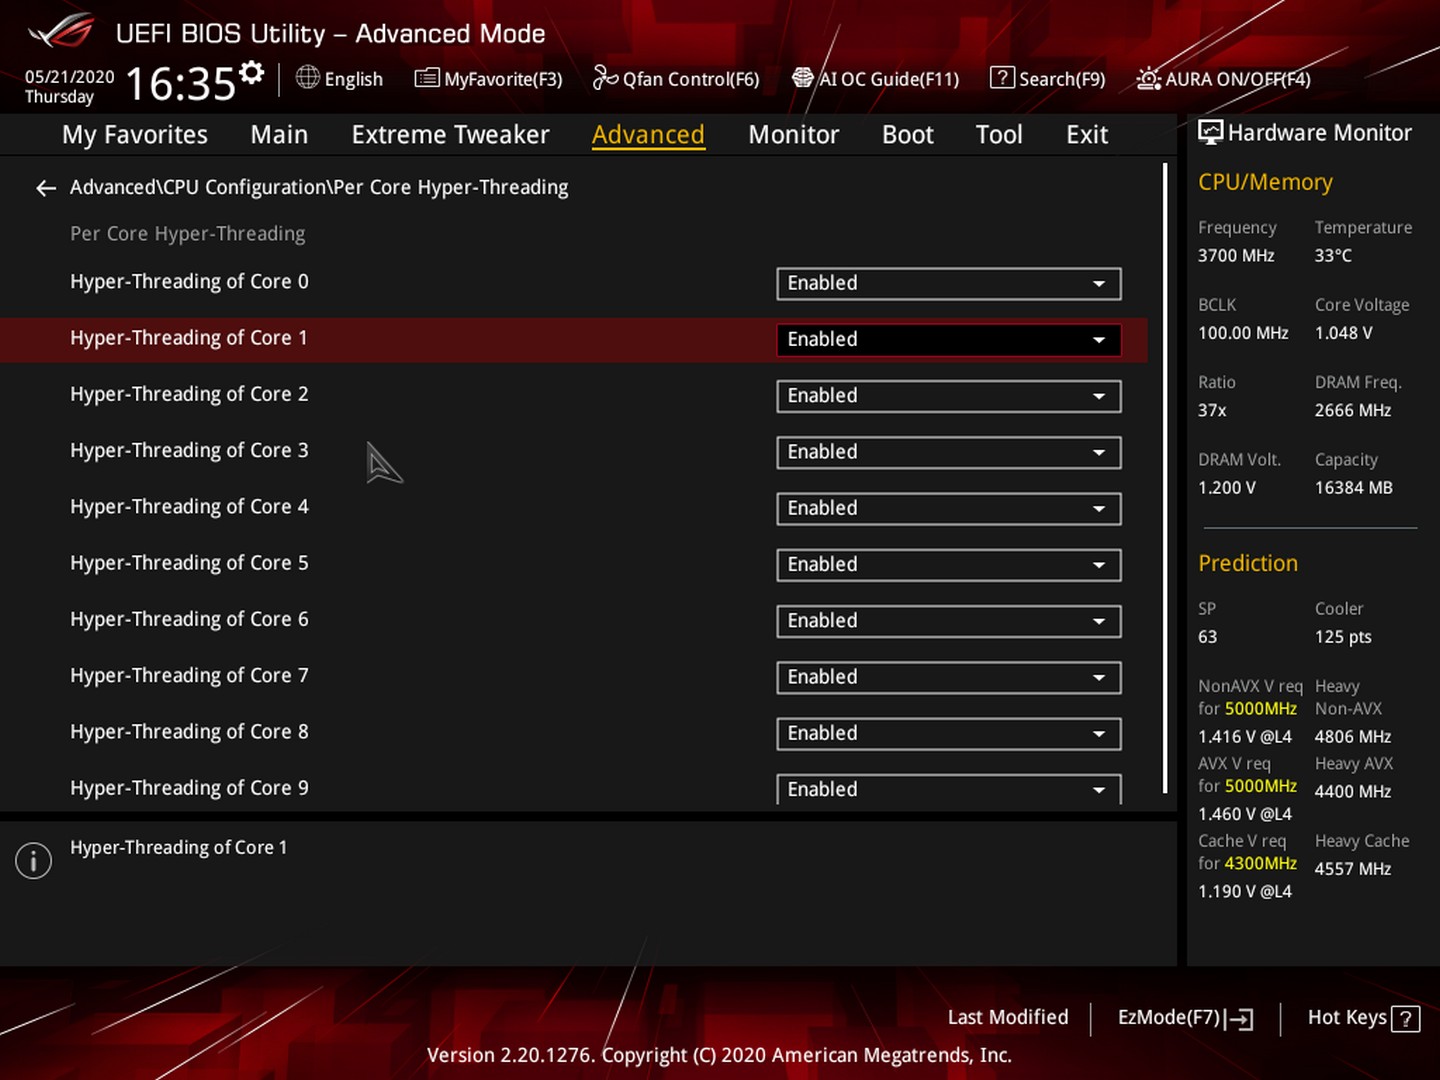Click the 16384 MB capacity value
The width and height of the screenshot is (1440, 1080).
click(1353, 488)
